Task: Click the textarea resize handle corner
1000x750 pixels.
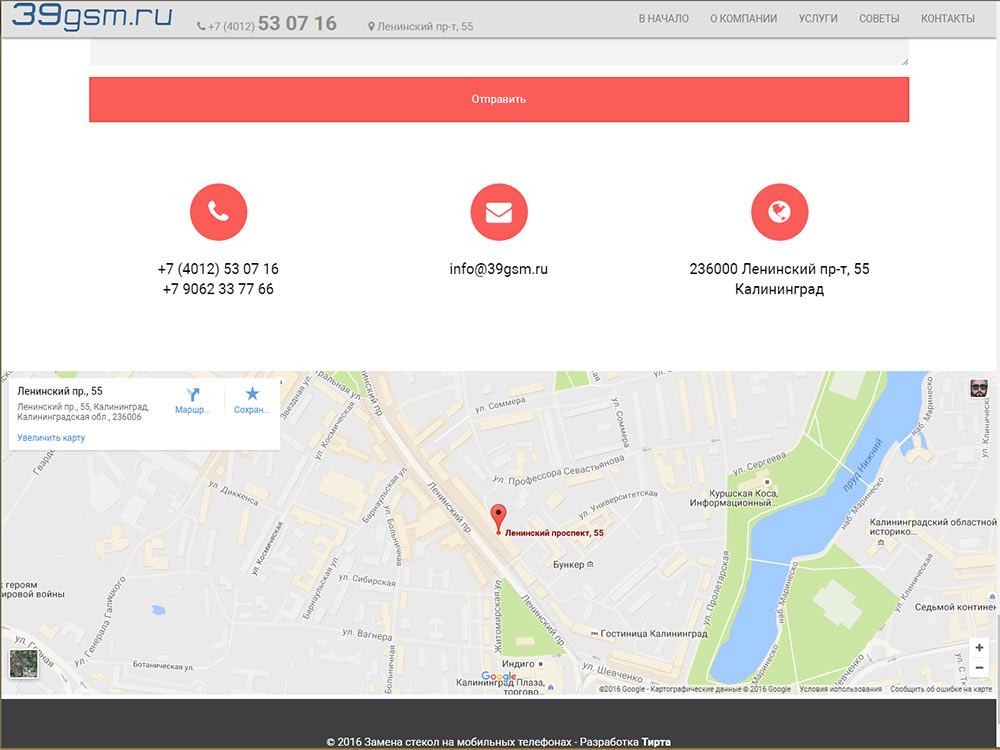Action: point(904,61)
